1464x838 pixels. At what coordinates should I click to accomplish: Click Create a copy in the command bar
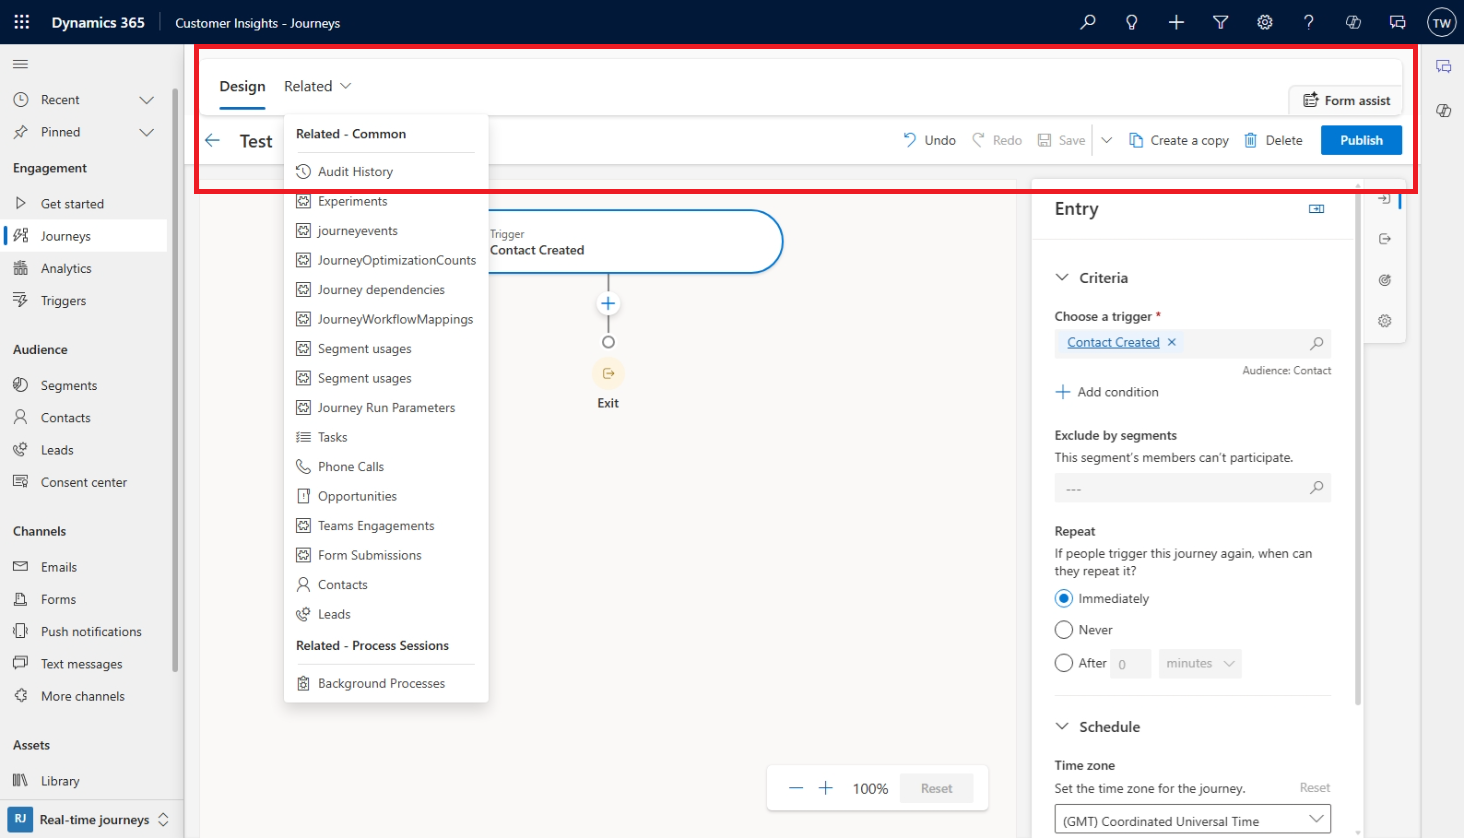pos(1179,140)
